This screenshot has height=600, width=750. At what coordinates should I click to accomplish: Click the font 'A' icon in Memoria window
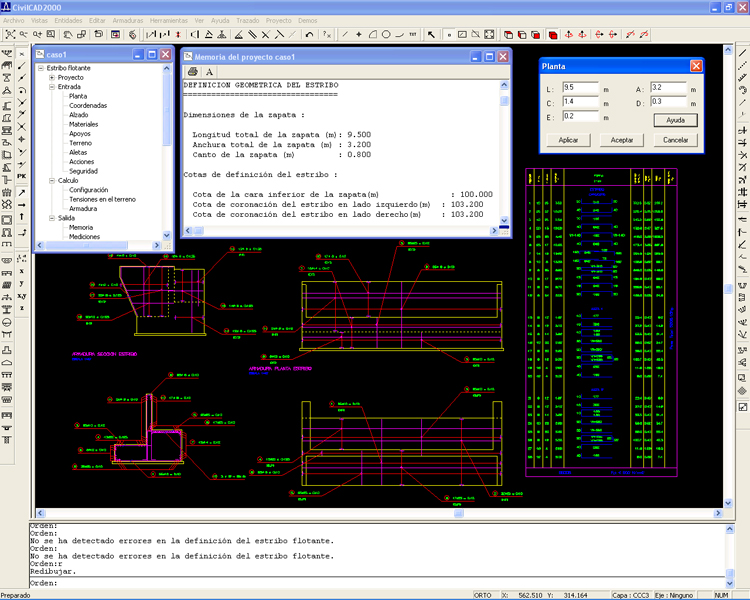210,71
